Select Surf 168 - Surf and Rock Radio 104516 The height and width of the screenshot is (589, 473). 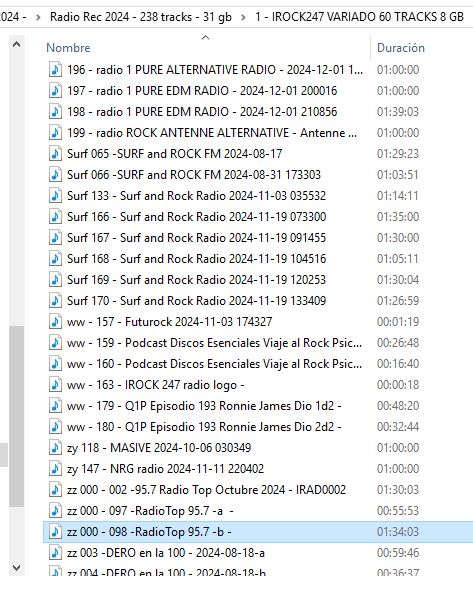pos(196,259)
